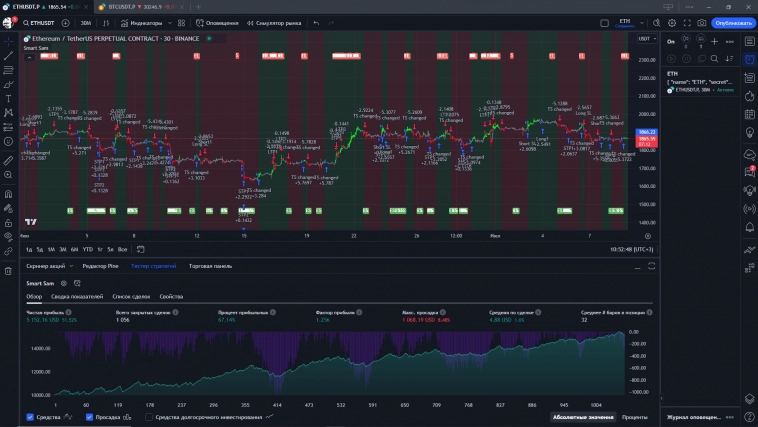Enable Средства долгосрочного инвестирования checkbox
The height and width of the screenshot is (427, 758).
point(149,417)
